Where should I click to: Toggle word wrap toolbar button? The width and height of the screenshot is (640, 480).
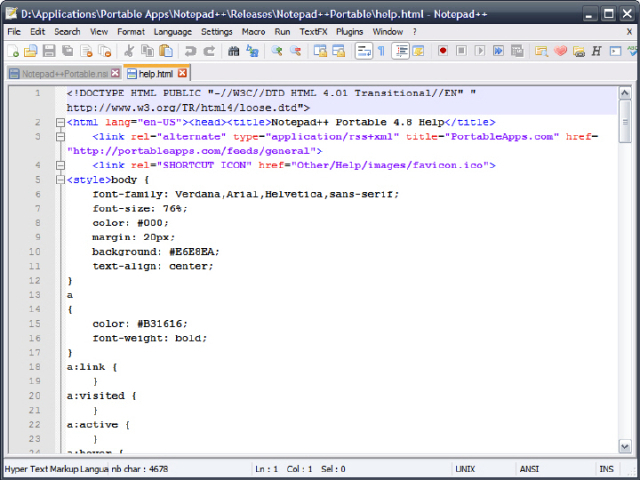(363, 51)
